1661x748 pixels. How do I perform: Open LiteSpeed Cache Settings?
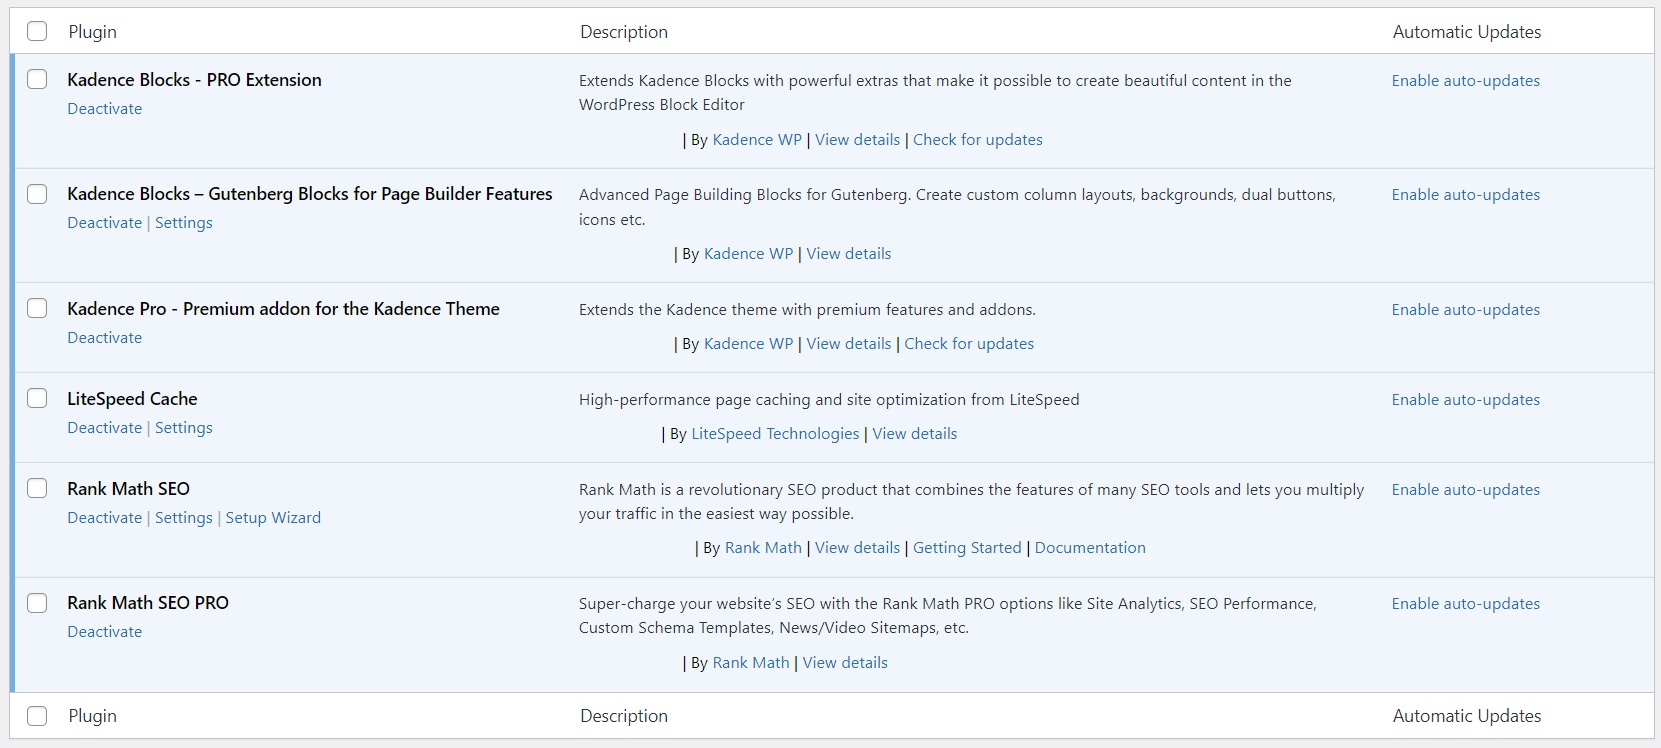184,428
